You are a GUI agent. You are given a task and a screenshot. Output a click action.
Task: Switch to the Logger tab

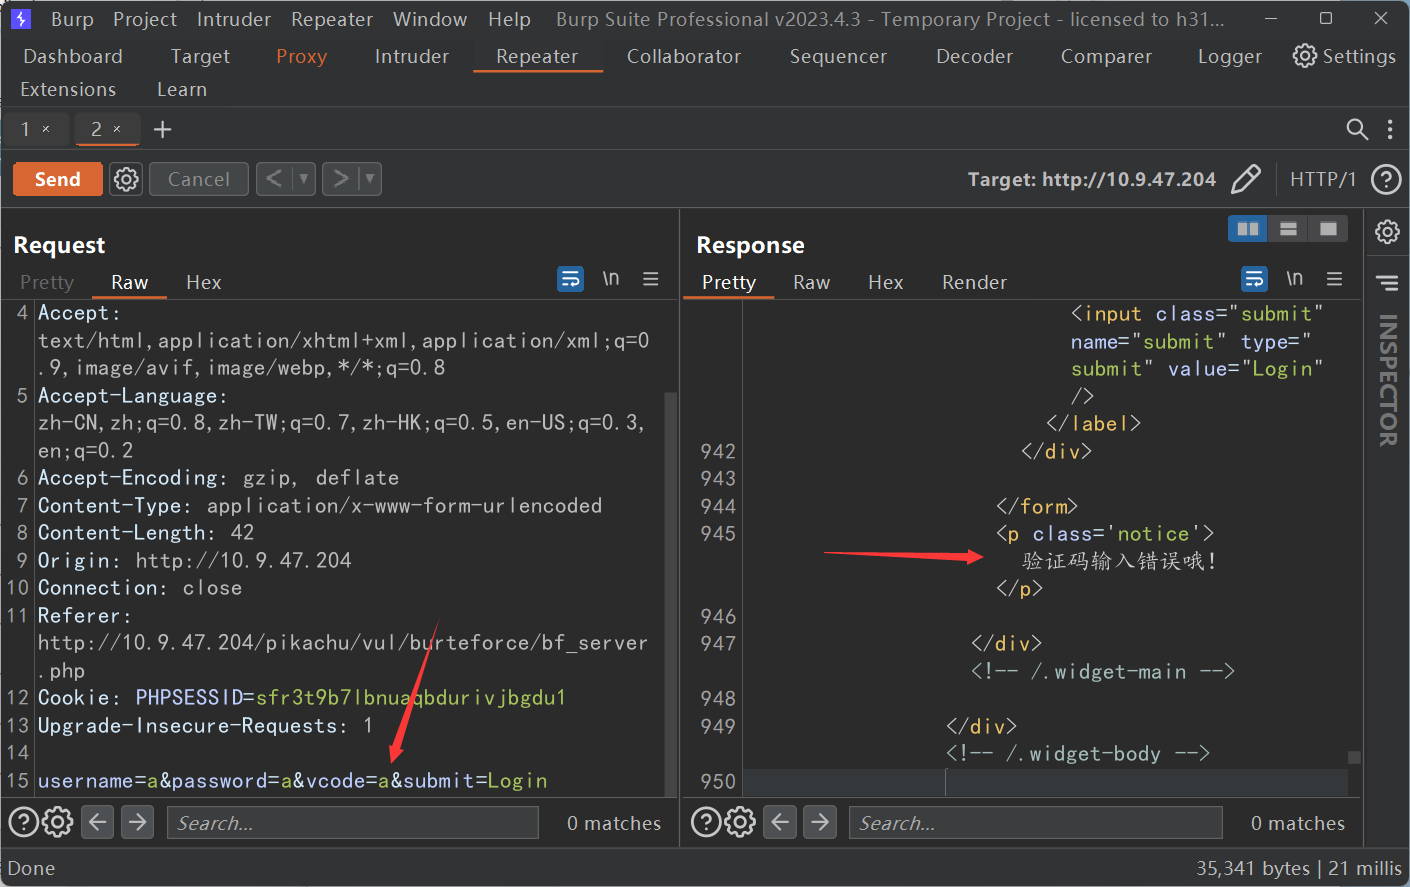click(x=1230, y=56)
